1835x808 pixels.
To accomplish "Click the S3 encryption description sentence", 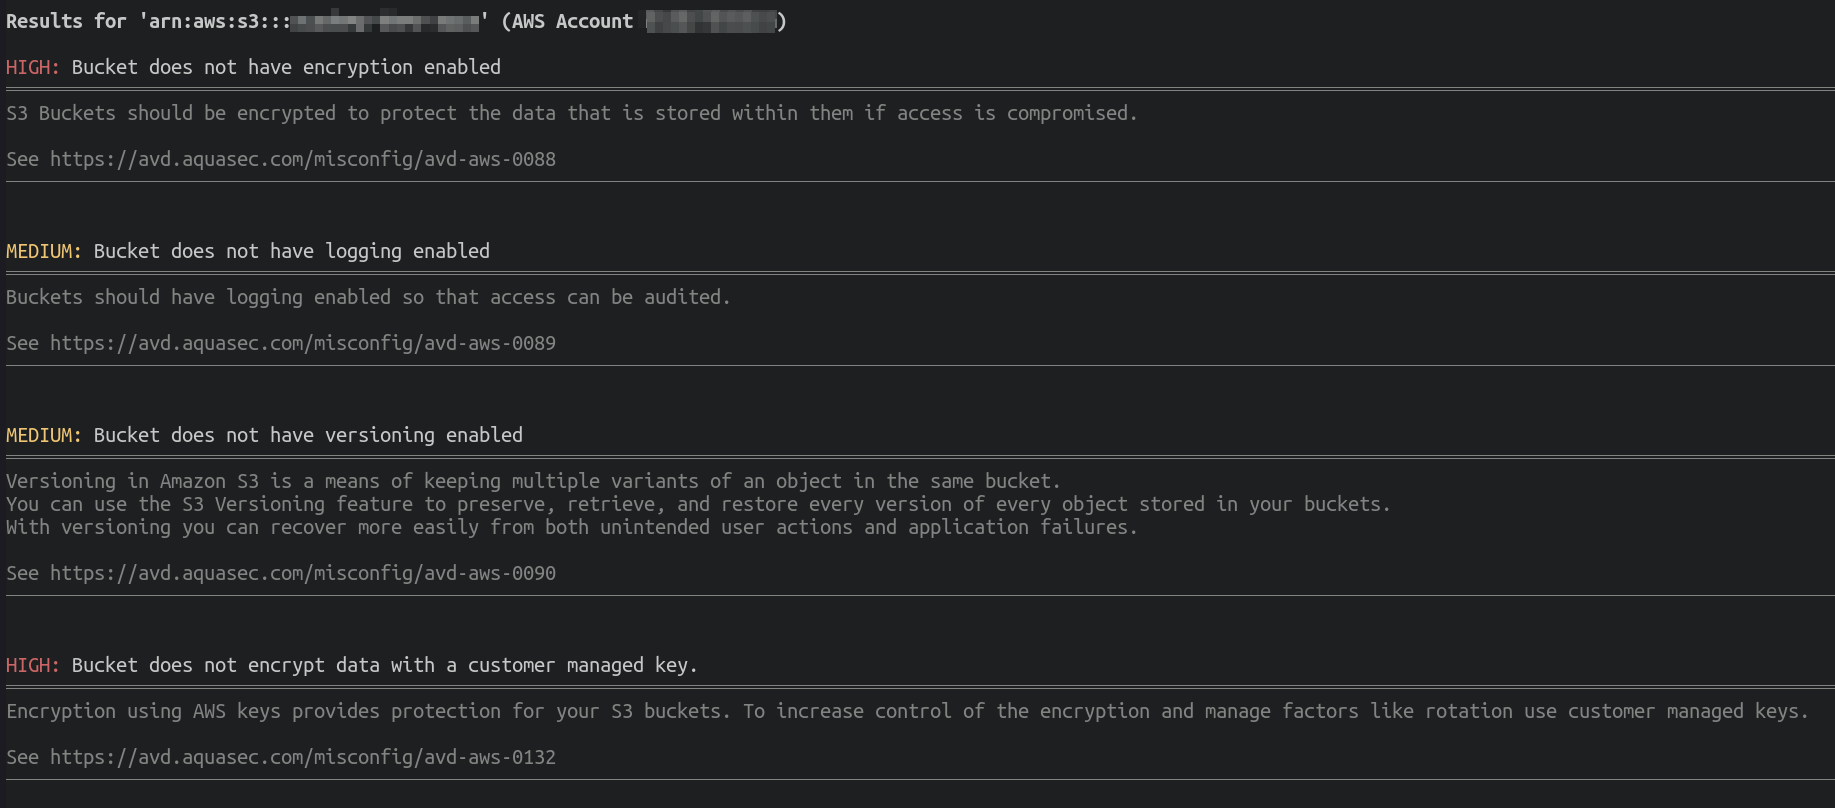I will (x=572, y=113).
